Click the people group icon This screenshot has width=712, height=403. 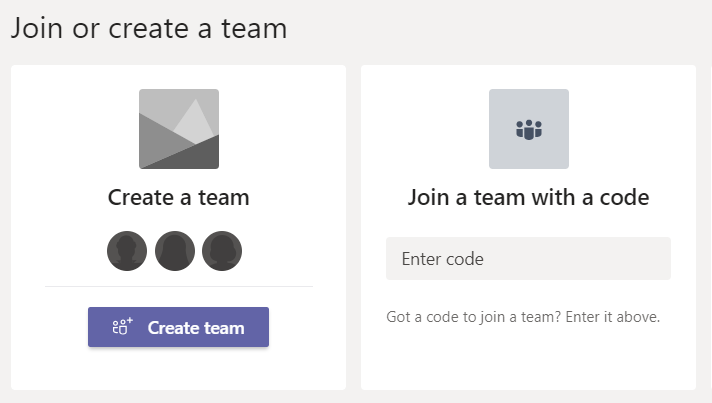point(529,130)
